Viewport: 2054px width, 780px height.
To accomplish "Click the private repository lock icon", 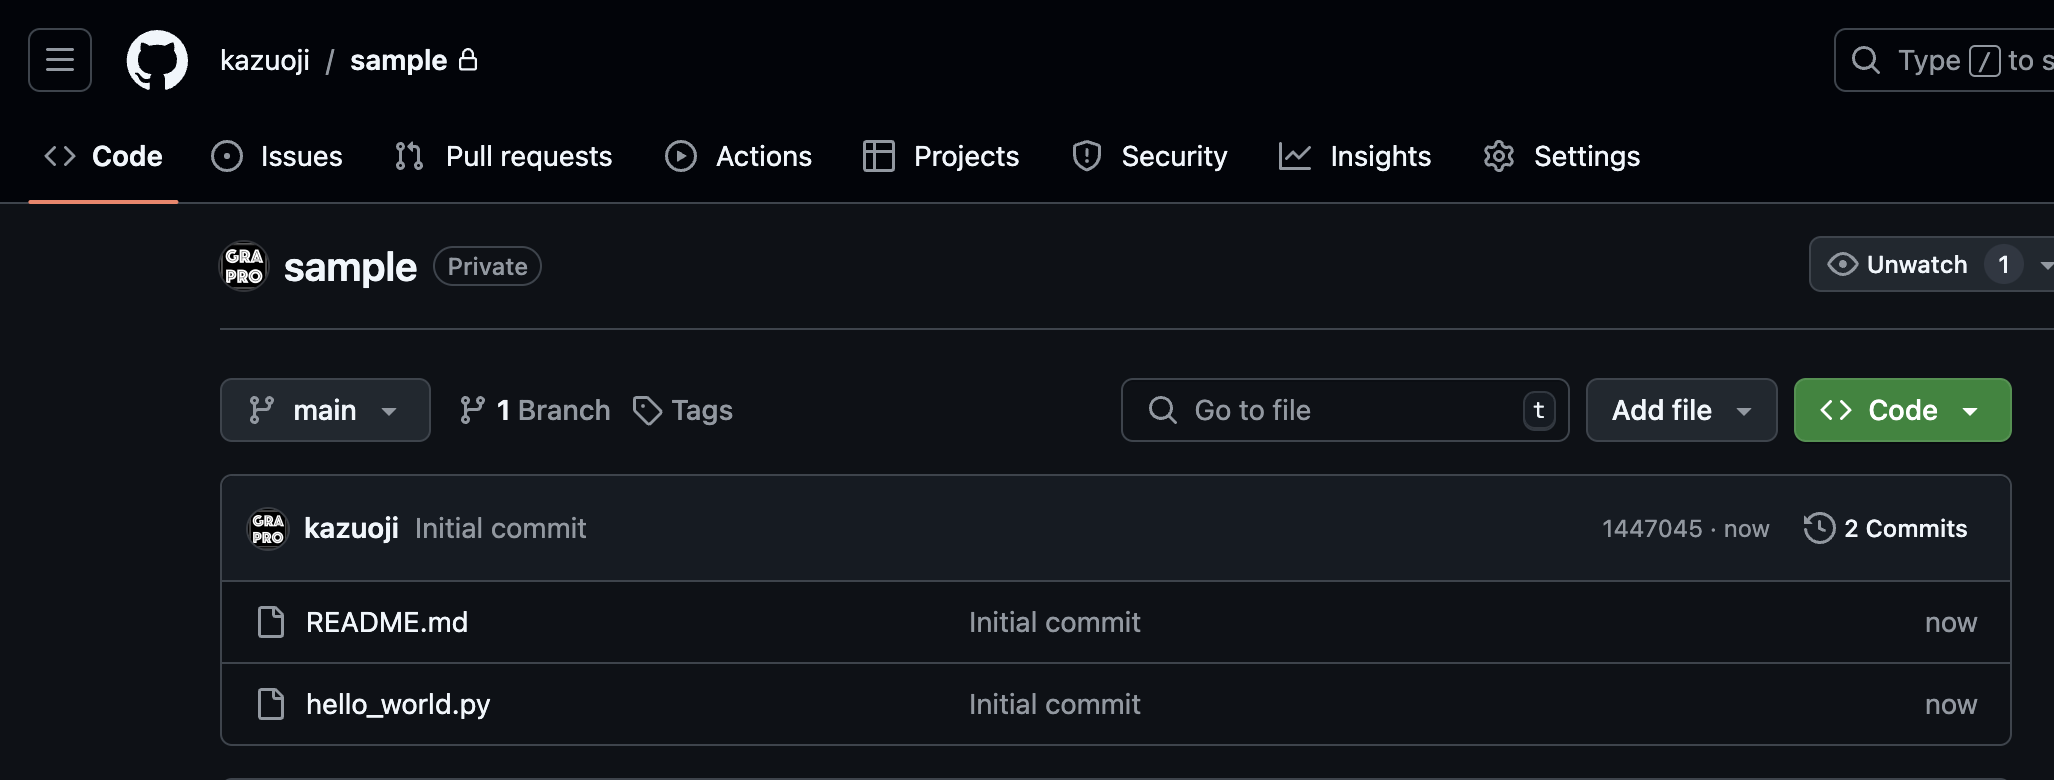I will (468, 61).
